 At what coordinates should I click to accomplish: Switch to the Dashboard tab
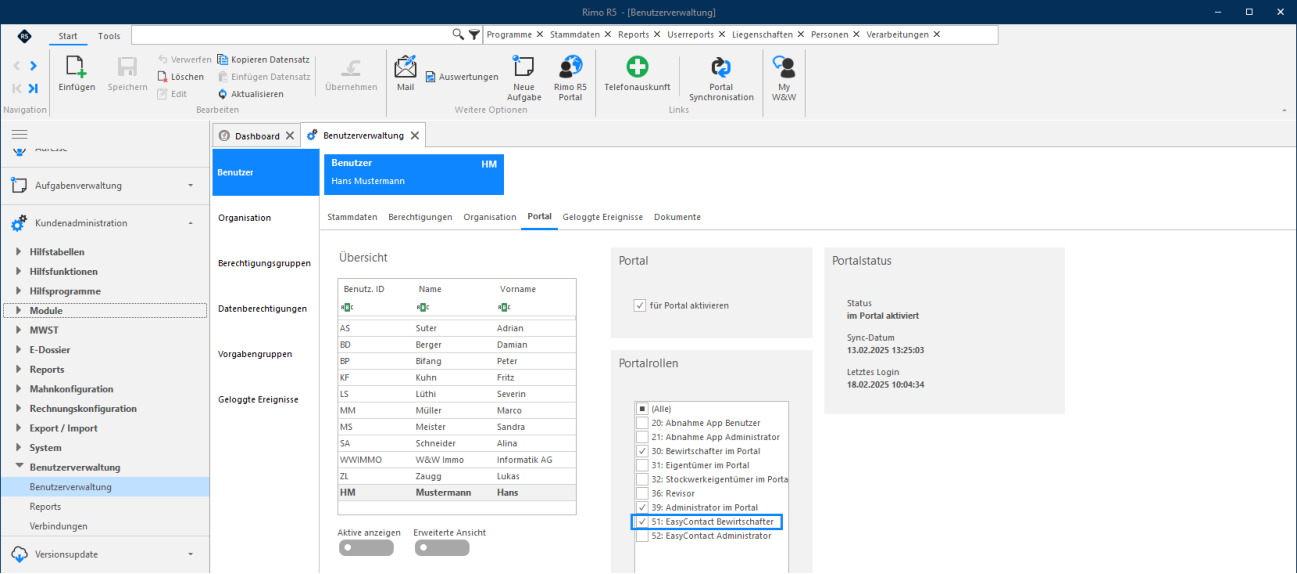(x=257, y=136)
